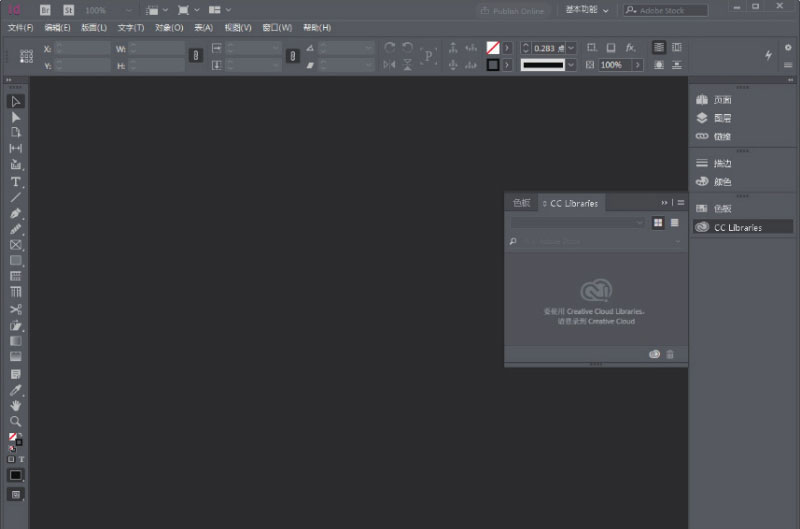Image resolution: width=800 pixels, height=529 pixels.
Task: Switch CC Libraries to grid view
Action: [x=658, y=223]
